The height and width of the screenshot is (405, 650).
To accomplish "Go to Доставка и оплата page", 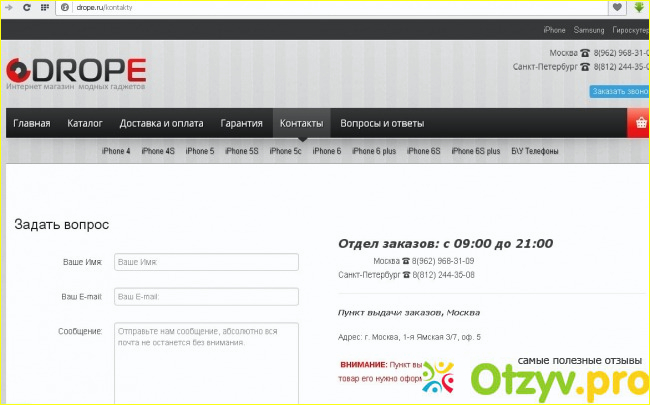I will click(x=162, y=123).
